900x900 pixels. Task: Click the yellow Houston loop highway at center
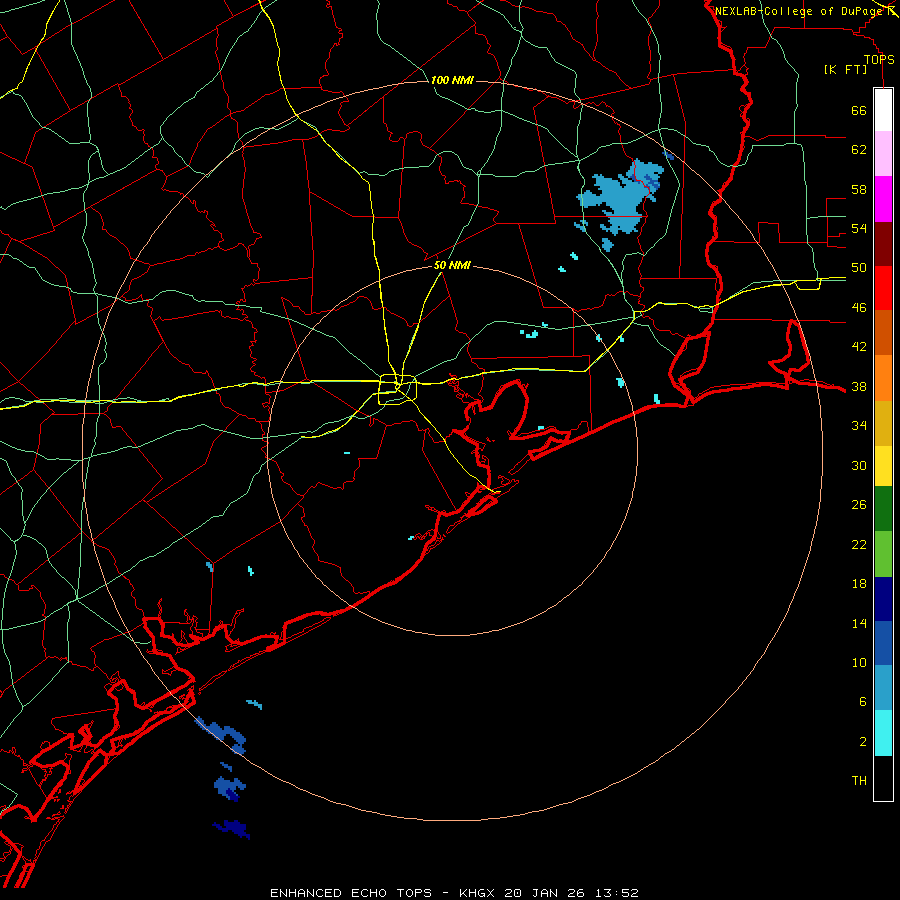click(x=397, y=389)
